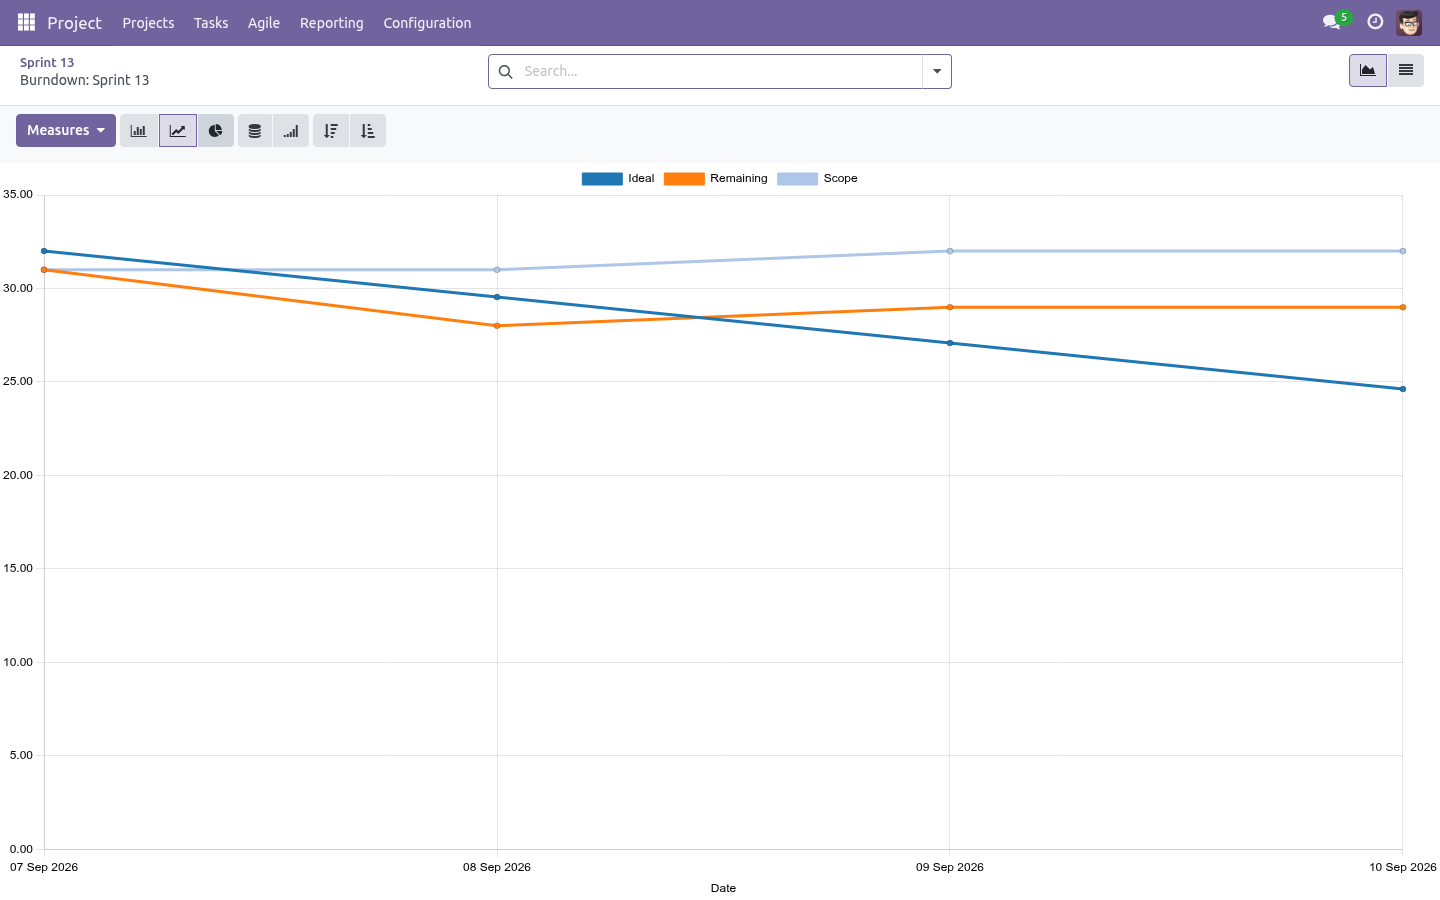Switch to pie chart mode
The image size is (1440, 900).
tap(215, 131)
